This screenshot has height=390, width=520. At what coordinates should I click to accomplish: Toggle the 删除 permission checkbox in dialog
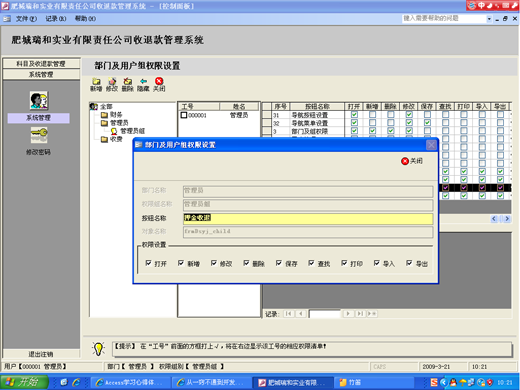(246, 263)
